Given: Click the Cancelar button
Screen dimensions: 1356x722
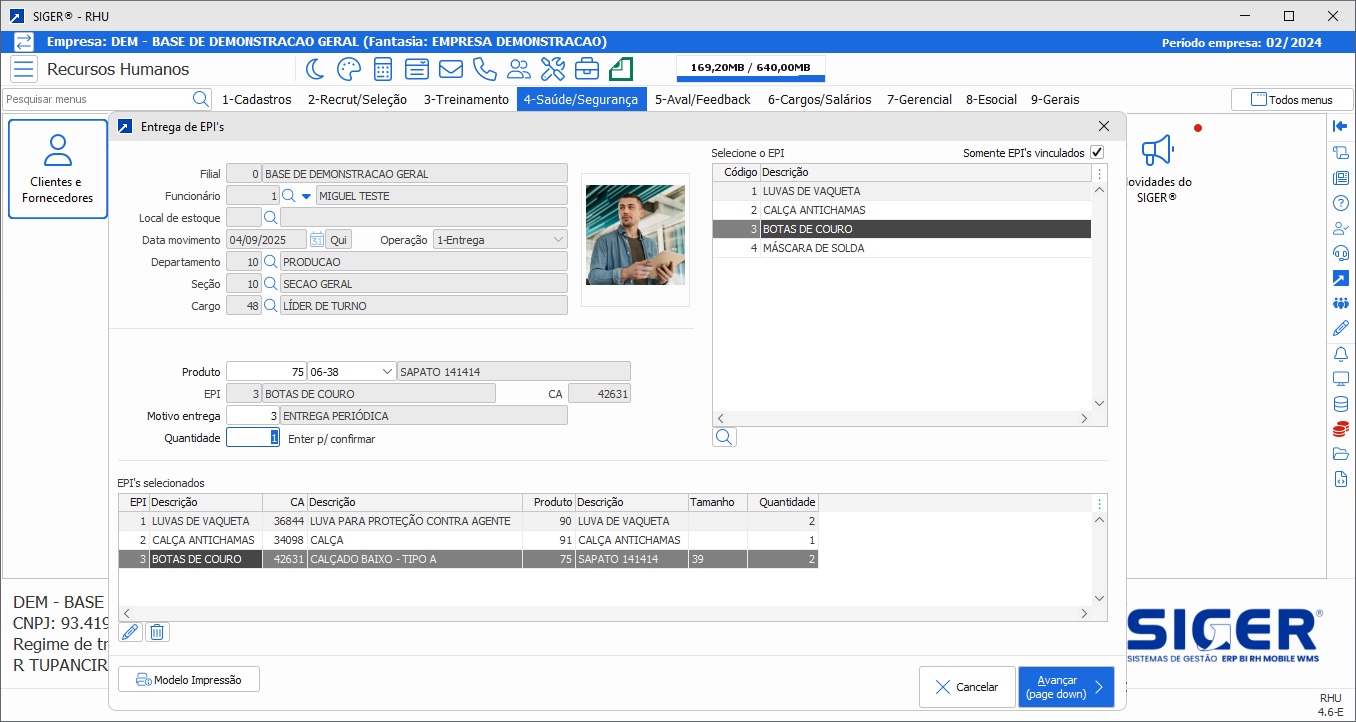Looking at the screenshot, I should [x=966, y=687].
